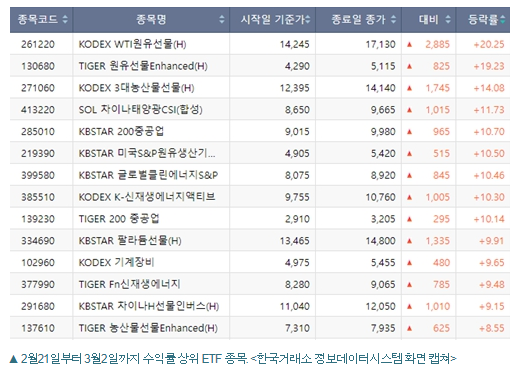Click stock code 139230
The image size is (519, 369).
[x=38, y=219]
